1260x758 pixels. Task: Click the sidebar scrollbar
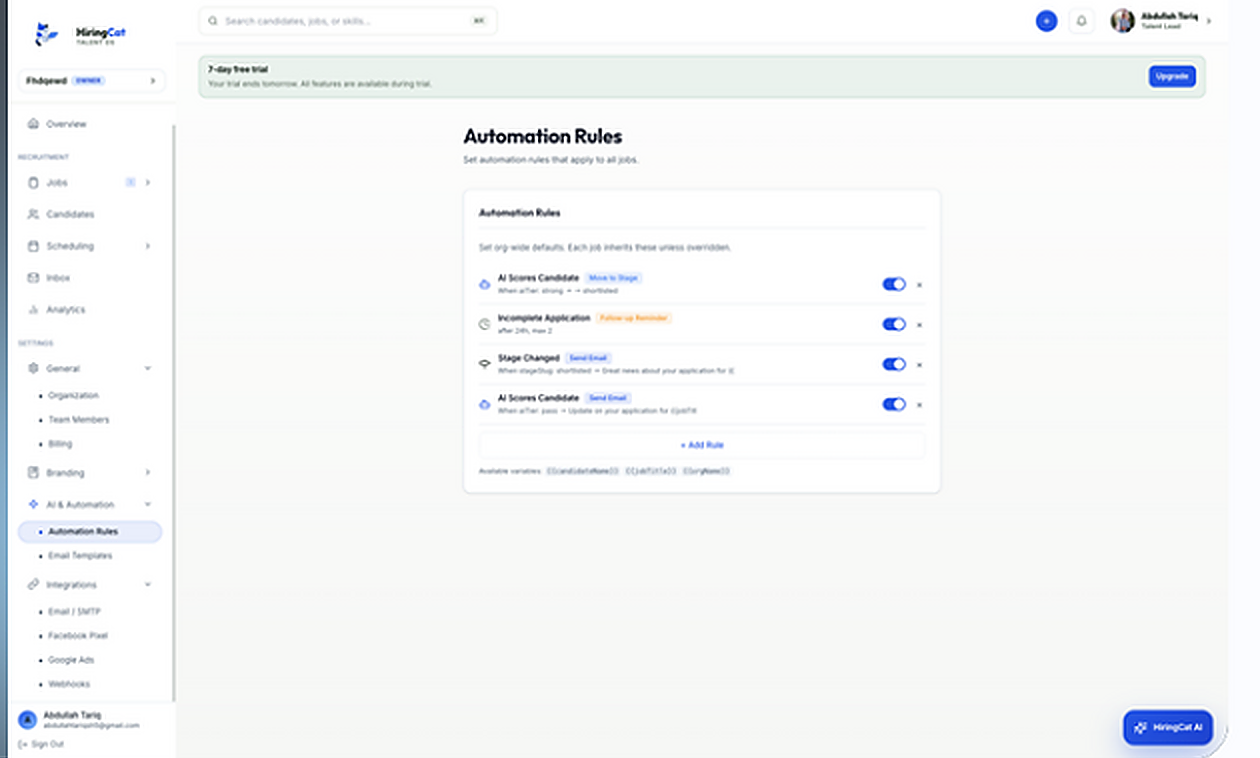point(174,413)
